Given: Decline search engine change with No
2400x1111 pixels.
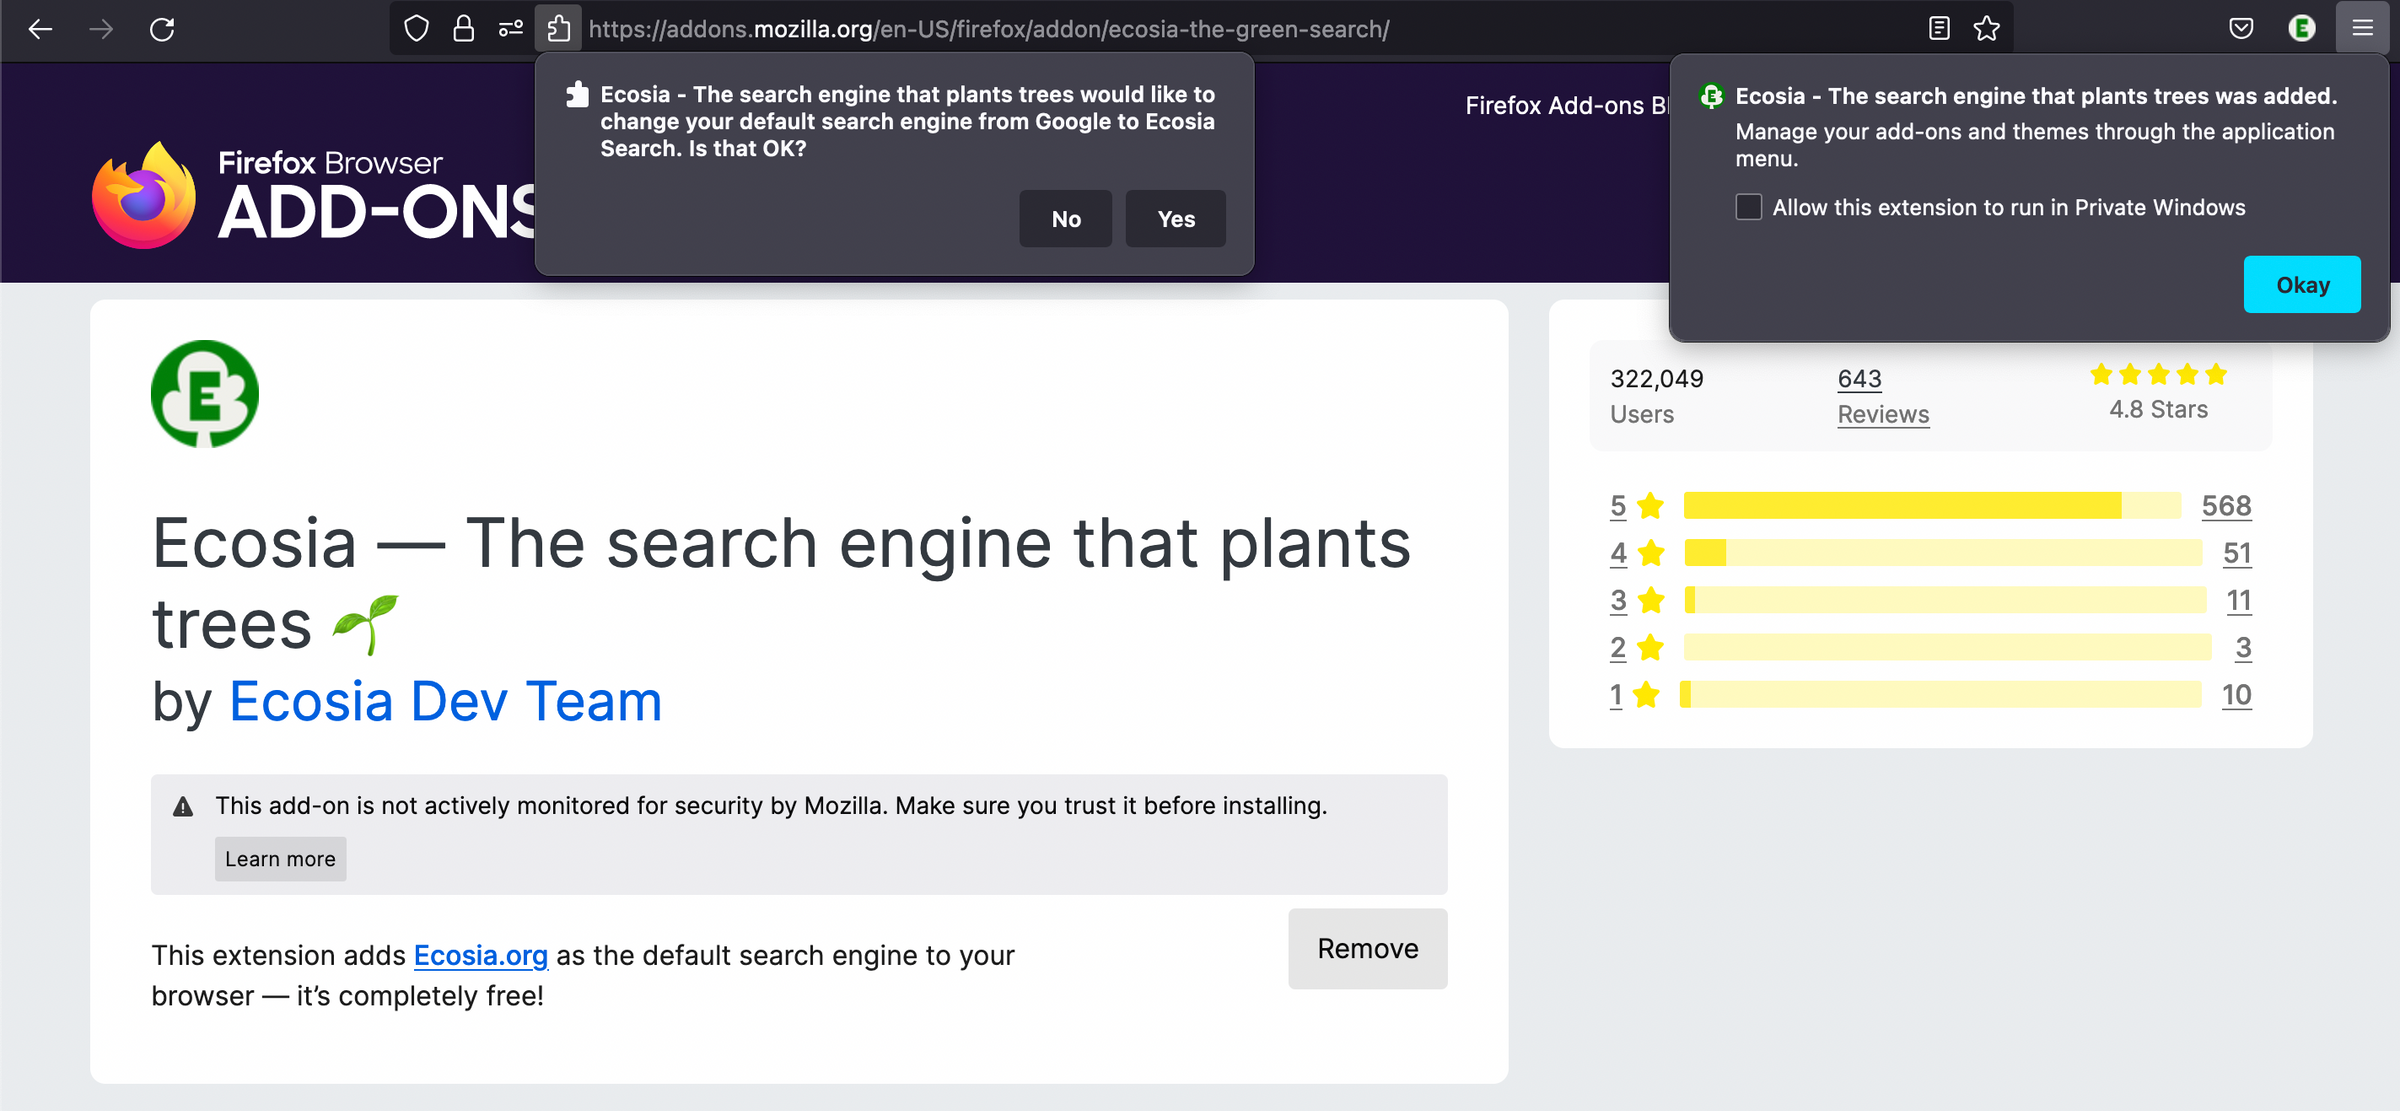Looking at the screenshot, I should 1065,218.
